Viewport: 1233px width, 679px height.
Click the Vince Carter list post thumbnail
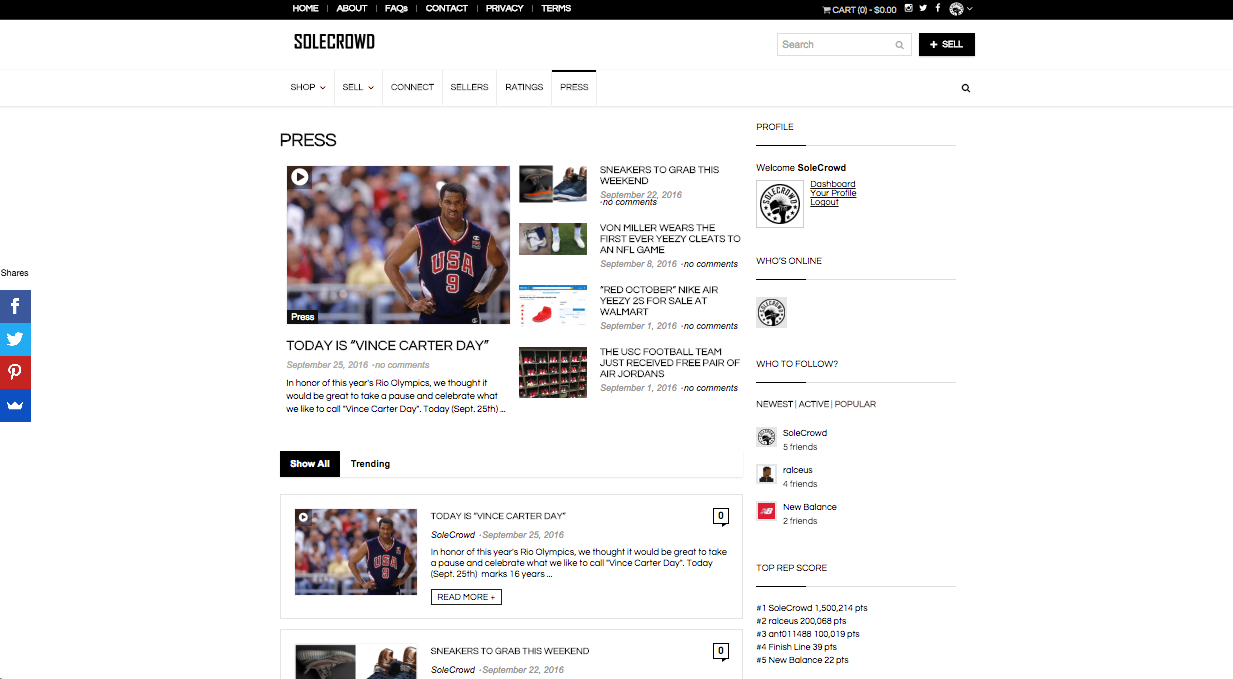(x=356, y=552)
